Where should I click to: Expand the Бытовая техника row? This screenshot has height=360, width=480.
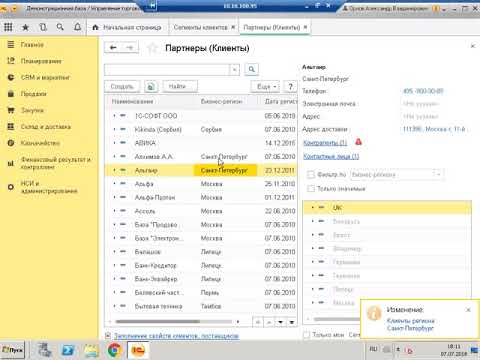(114, 306)
